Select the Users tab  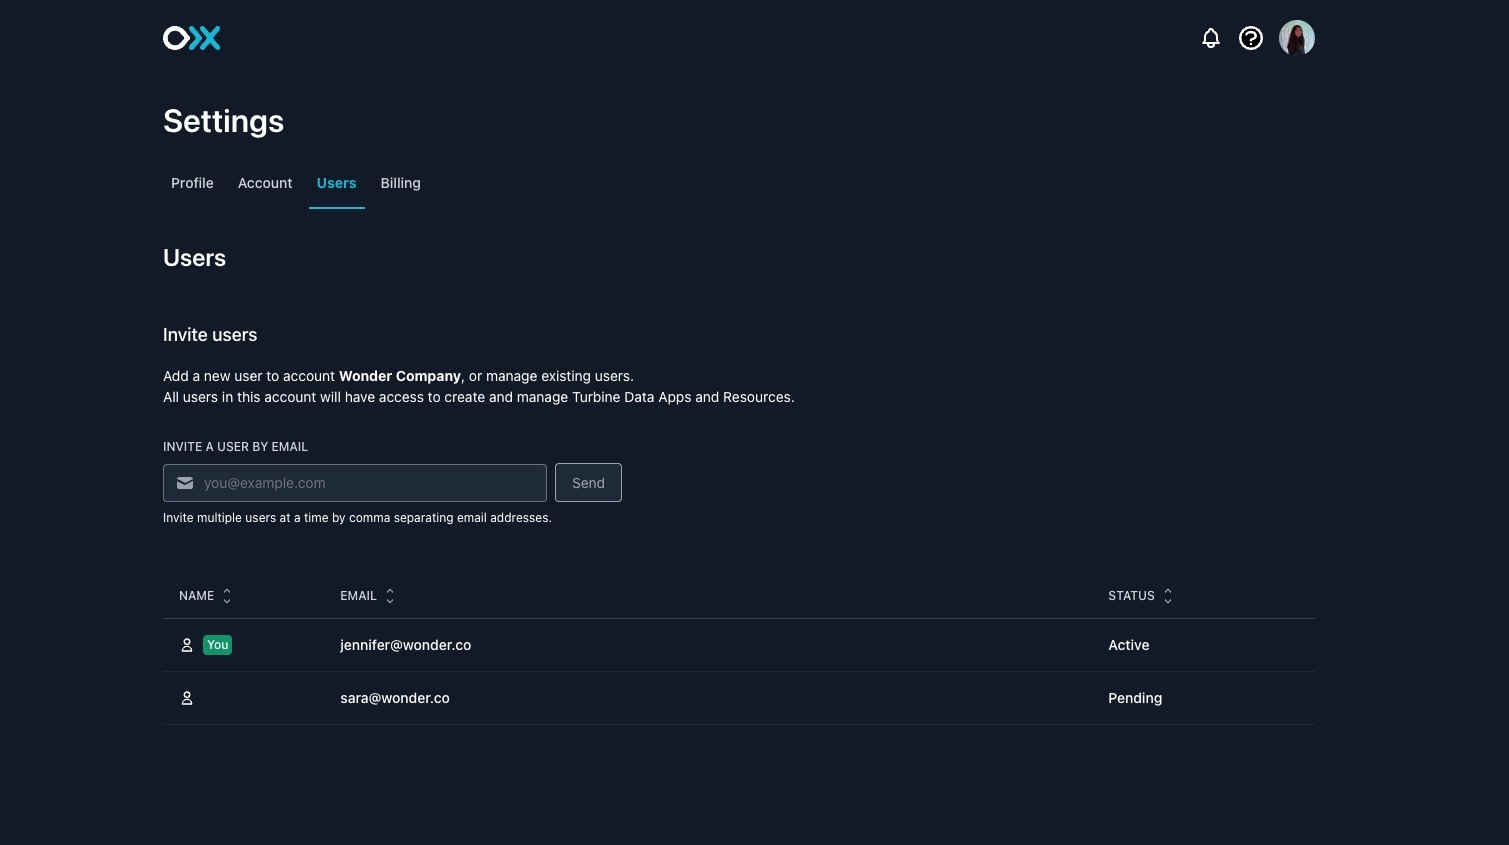pos(336,183)
